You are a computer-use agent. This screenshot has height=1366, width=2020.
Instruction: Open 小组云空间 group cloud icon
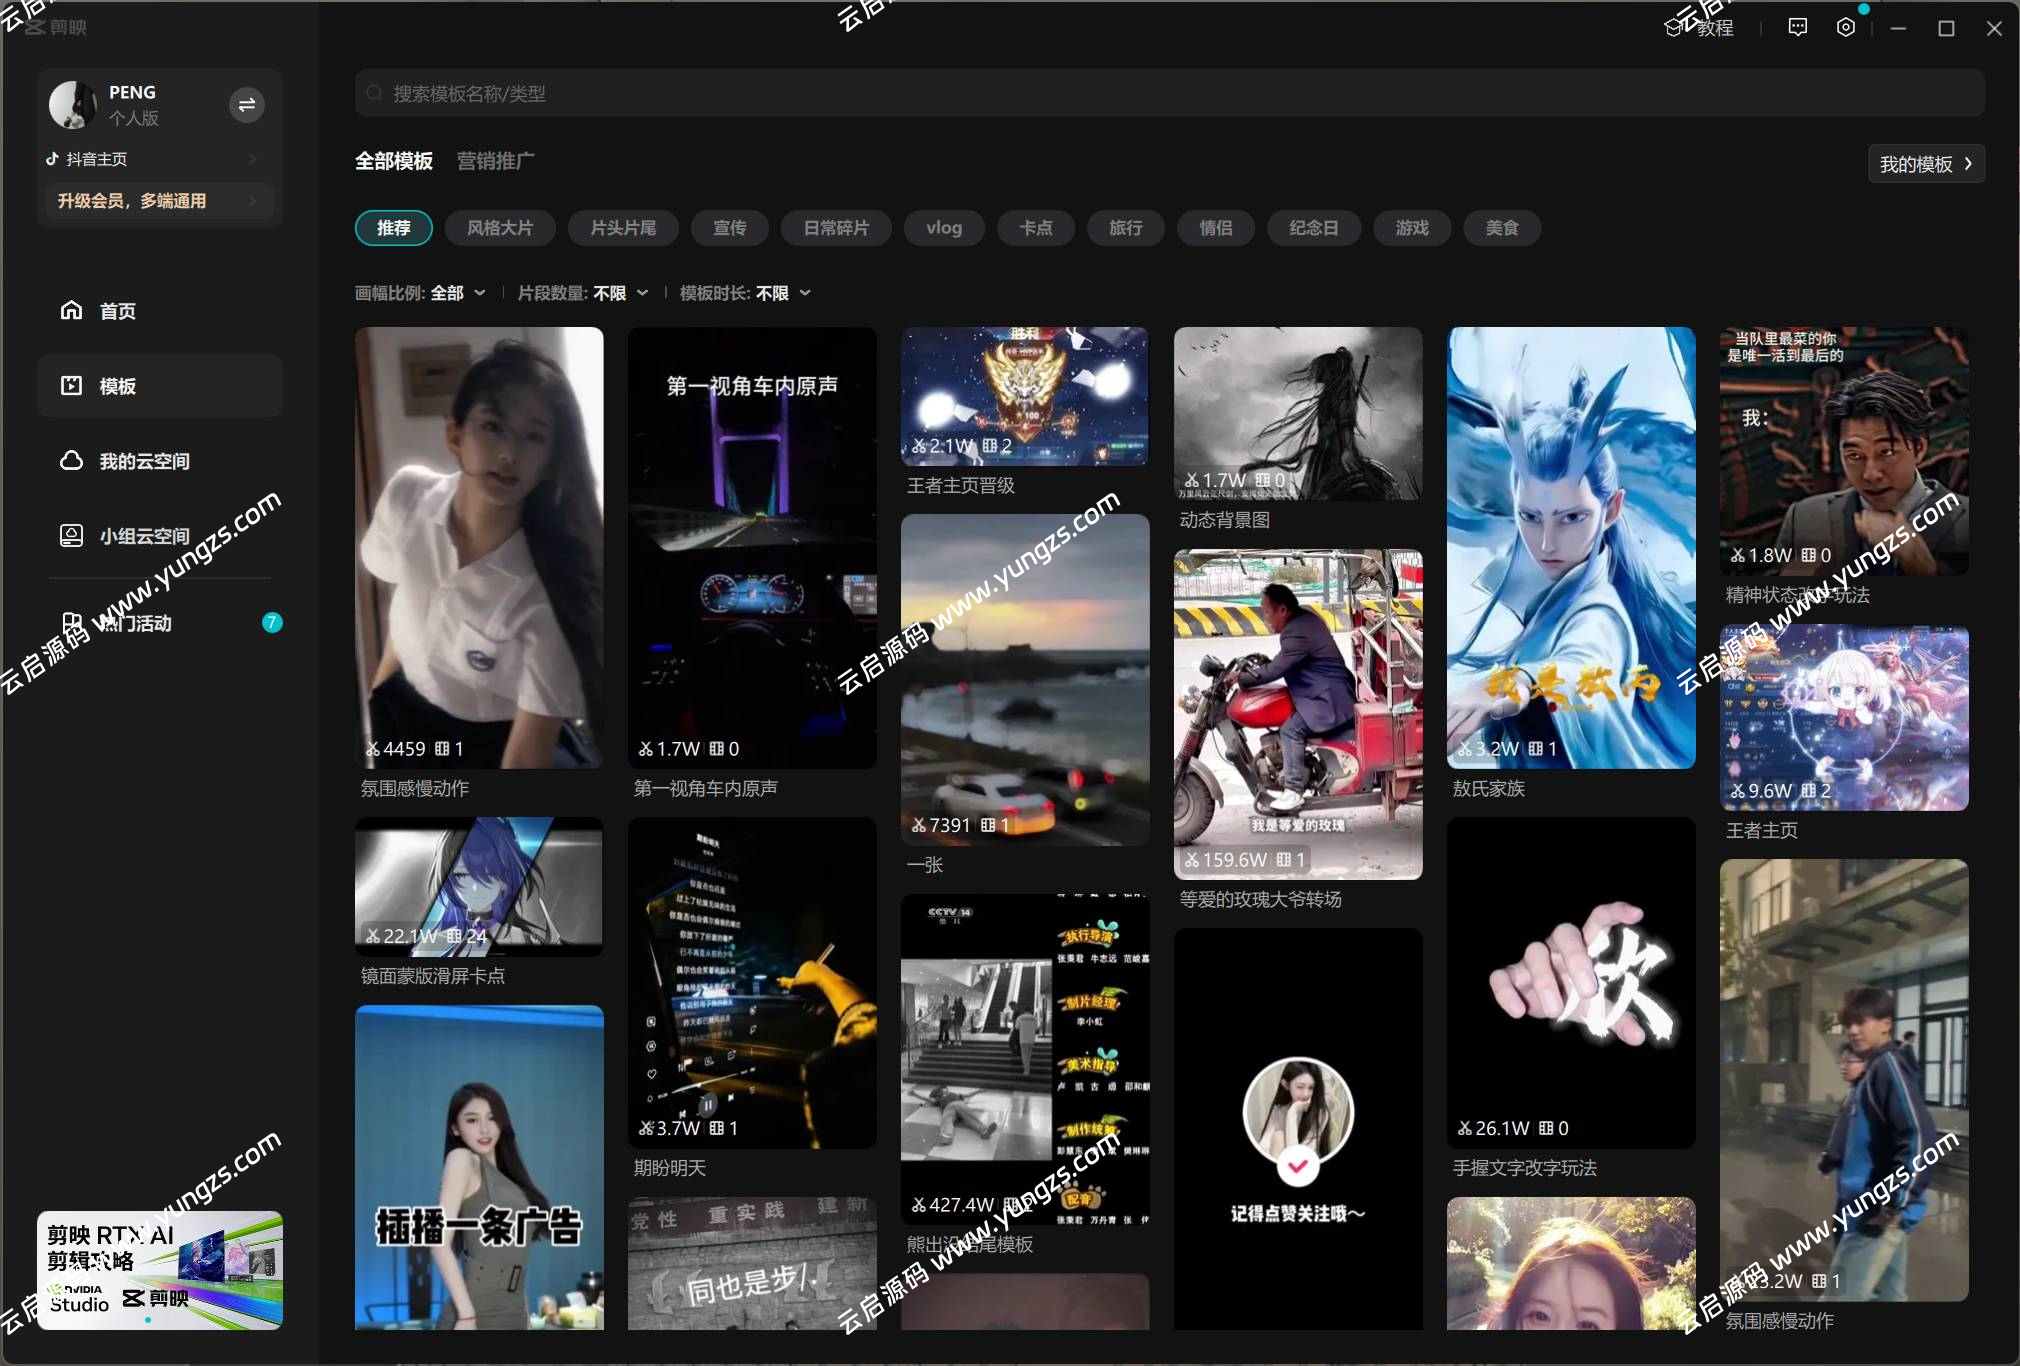(x=71, y=535)
